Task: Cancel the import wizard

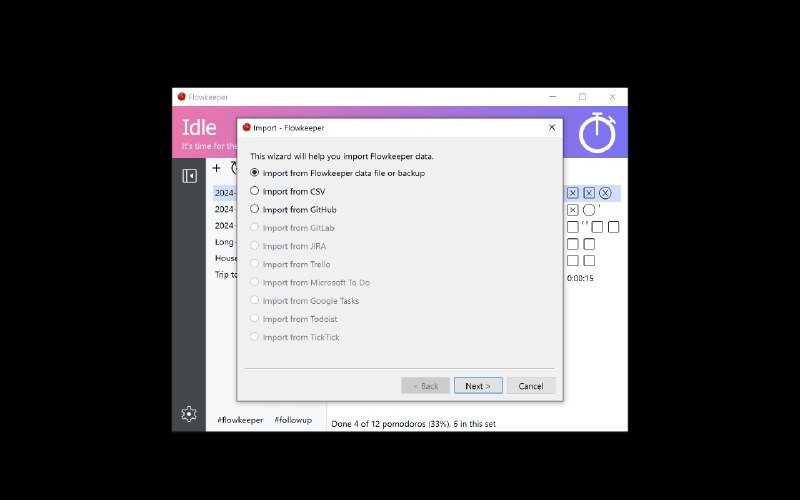Action: click(x=531, y=386)
